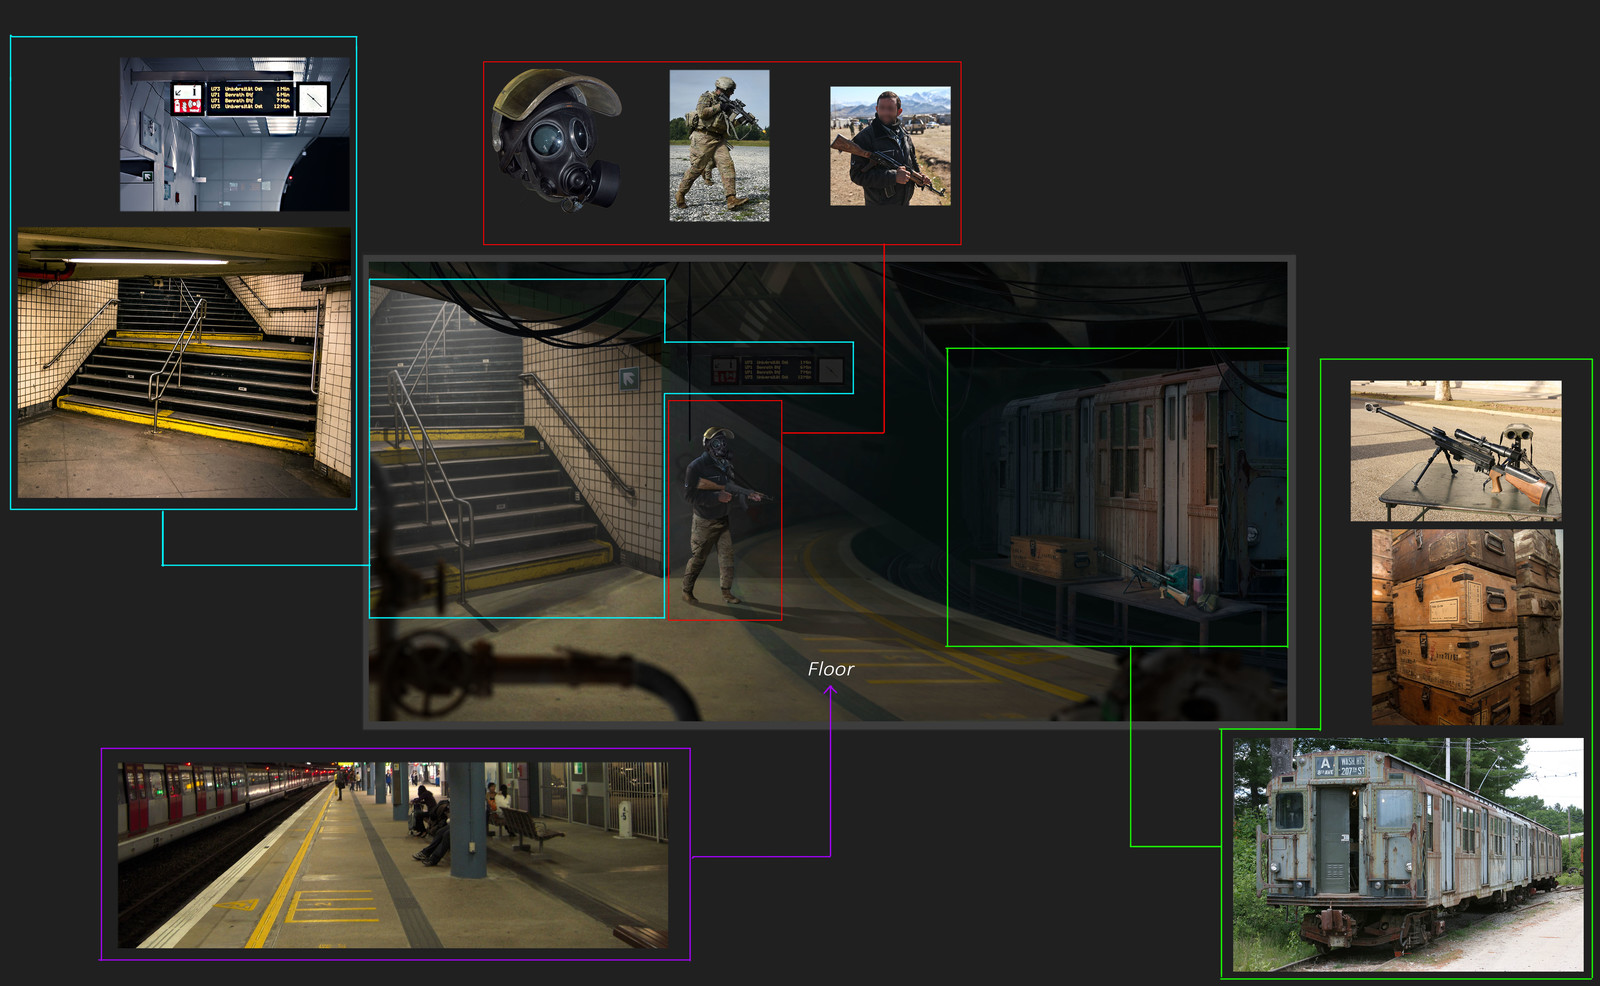Click the sniper rifle on table photo
The height and width of the screenshot is (986, 1600).
tap(1456, 451)
